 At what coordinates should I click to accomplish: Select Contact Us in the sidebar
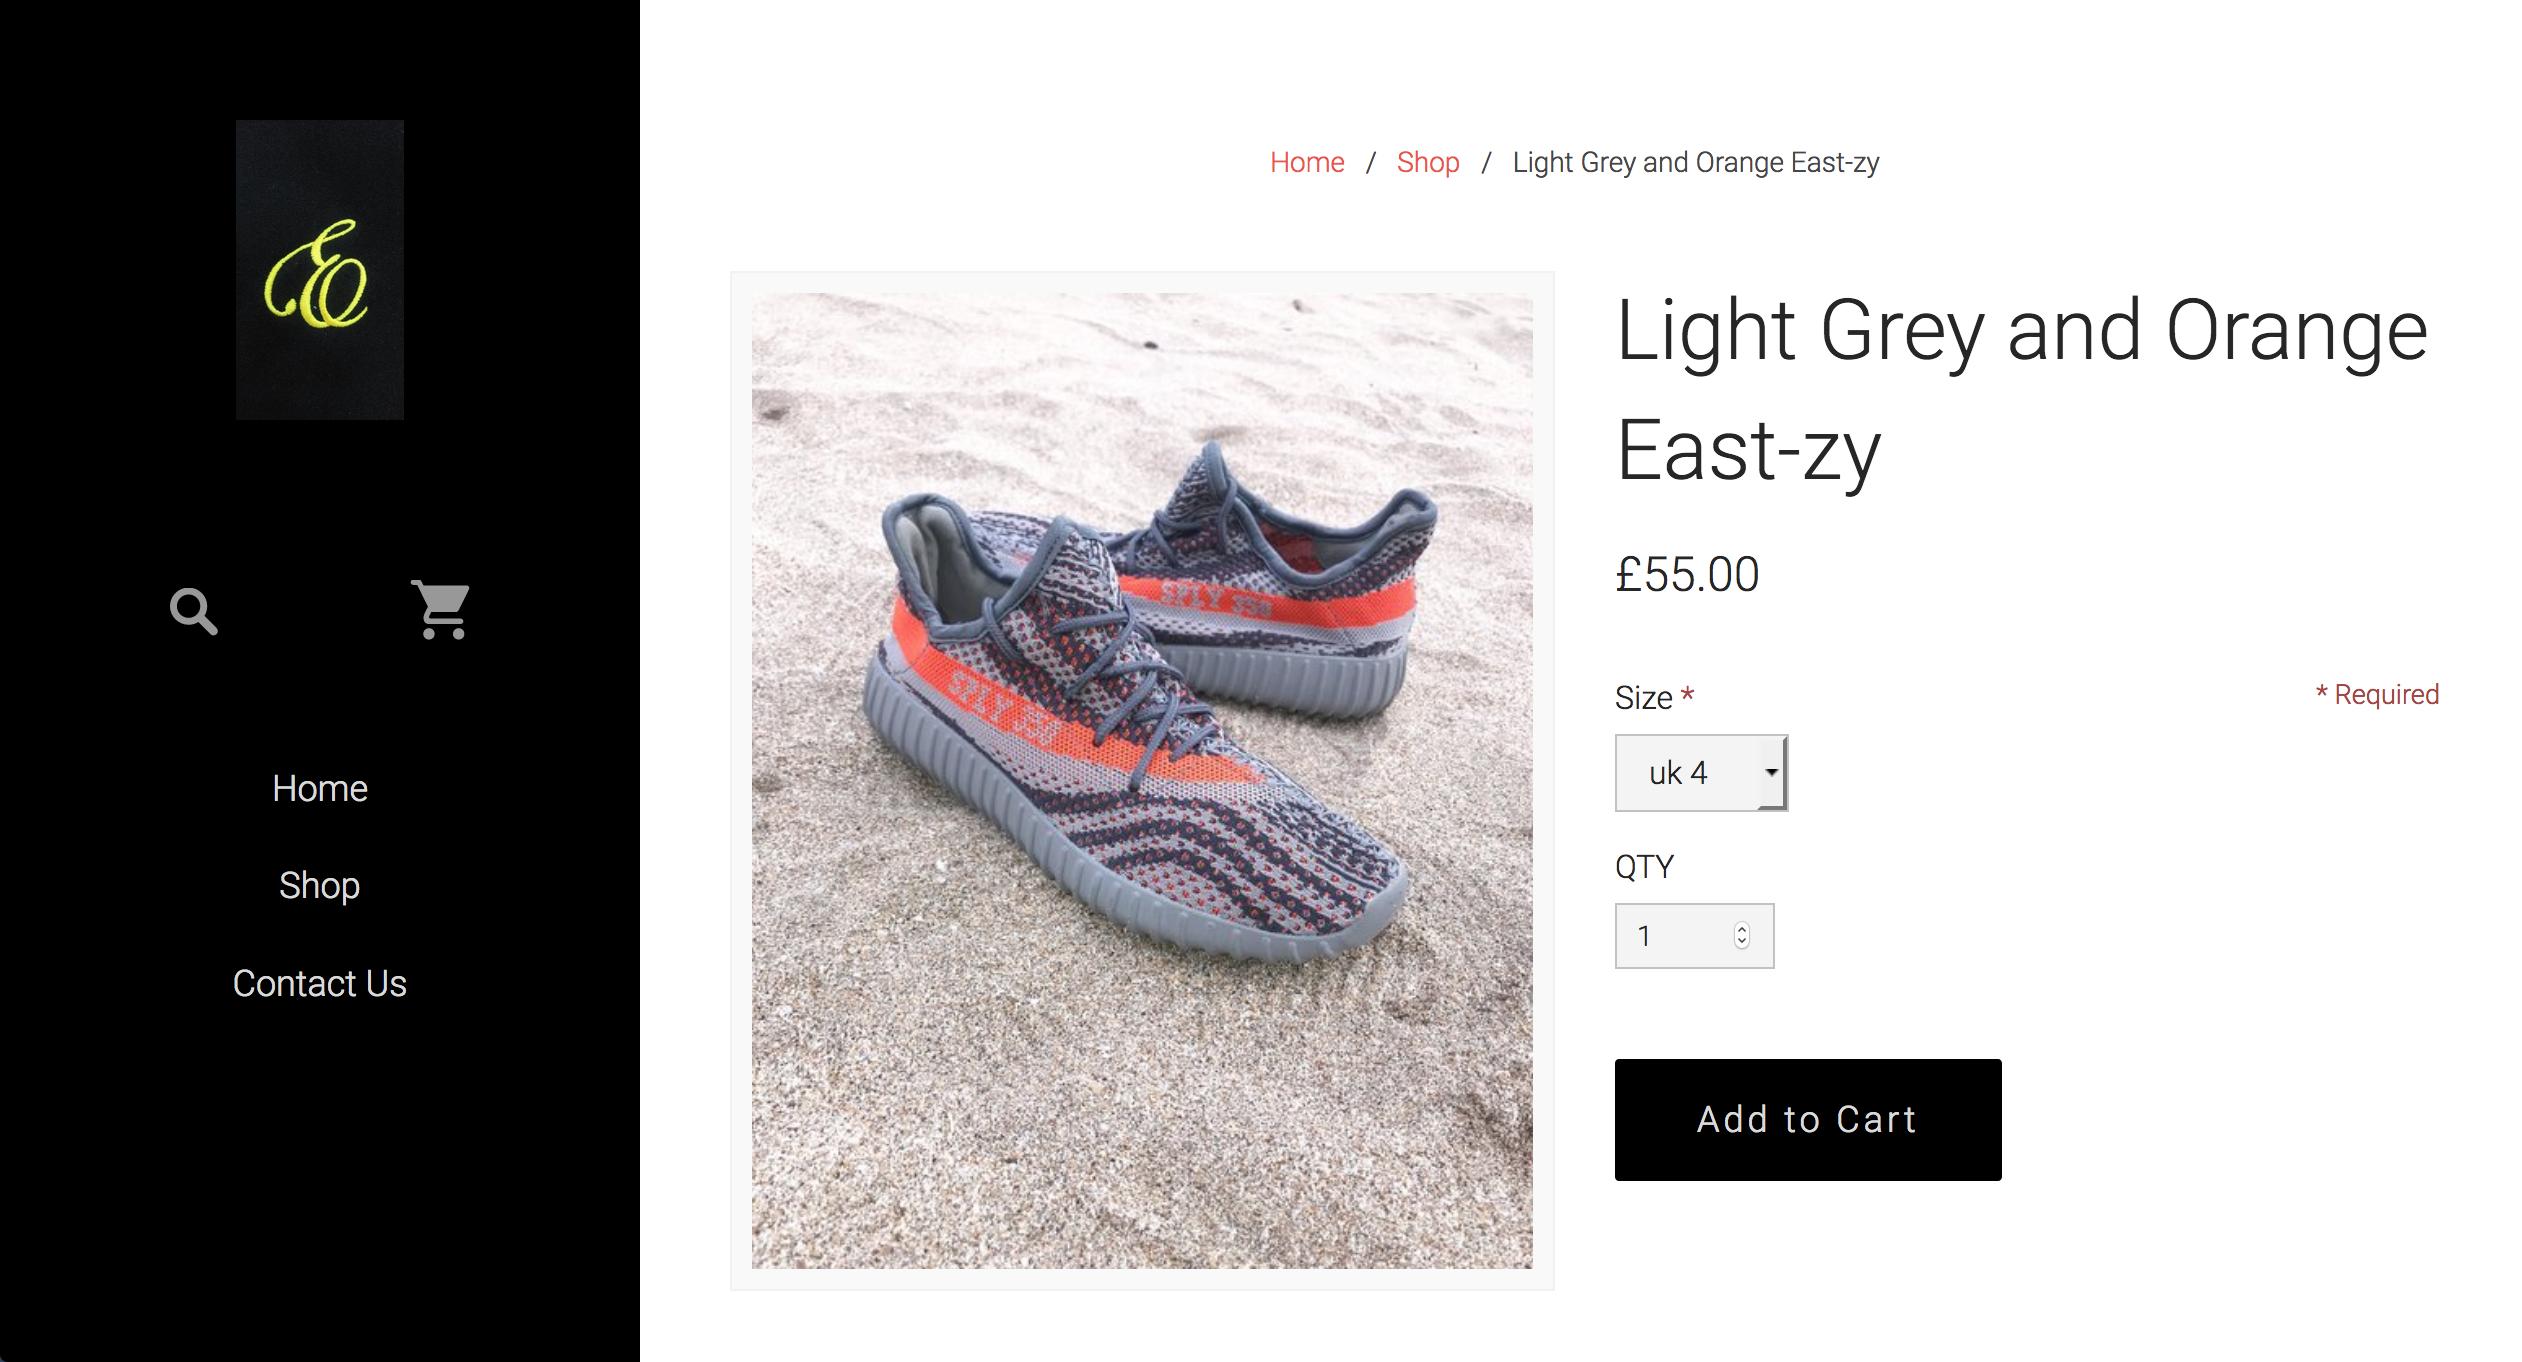tap(320, 984)
